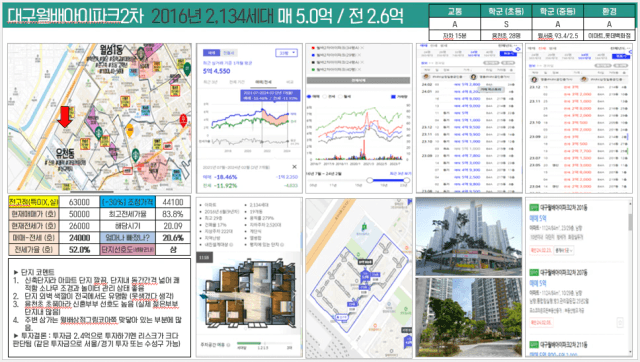Image resolution: width=640 pixels, height=362 pixels.
Task: Open 대구월배아이파크2차 207동 listing title
Action: pyautogui.click(x=564, y=272)
